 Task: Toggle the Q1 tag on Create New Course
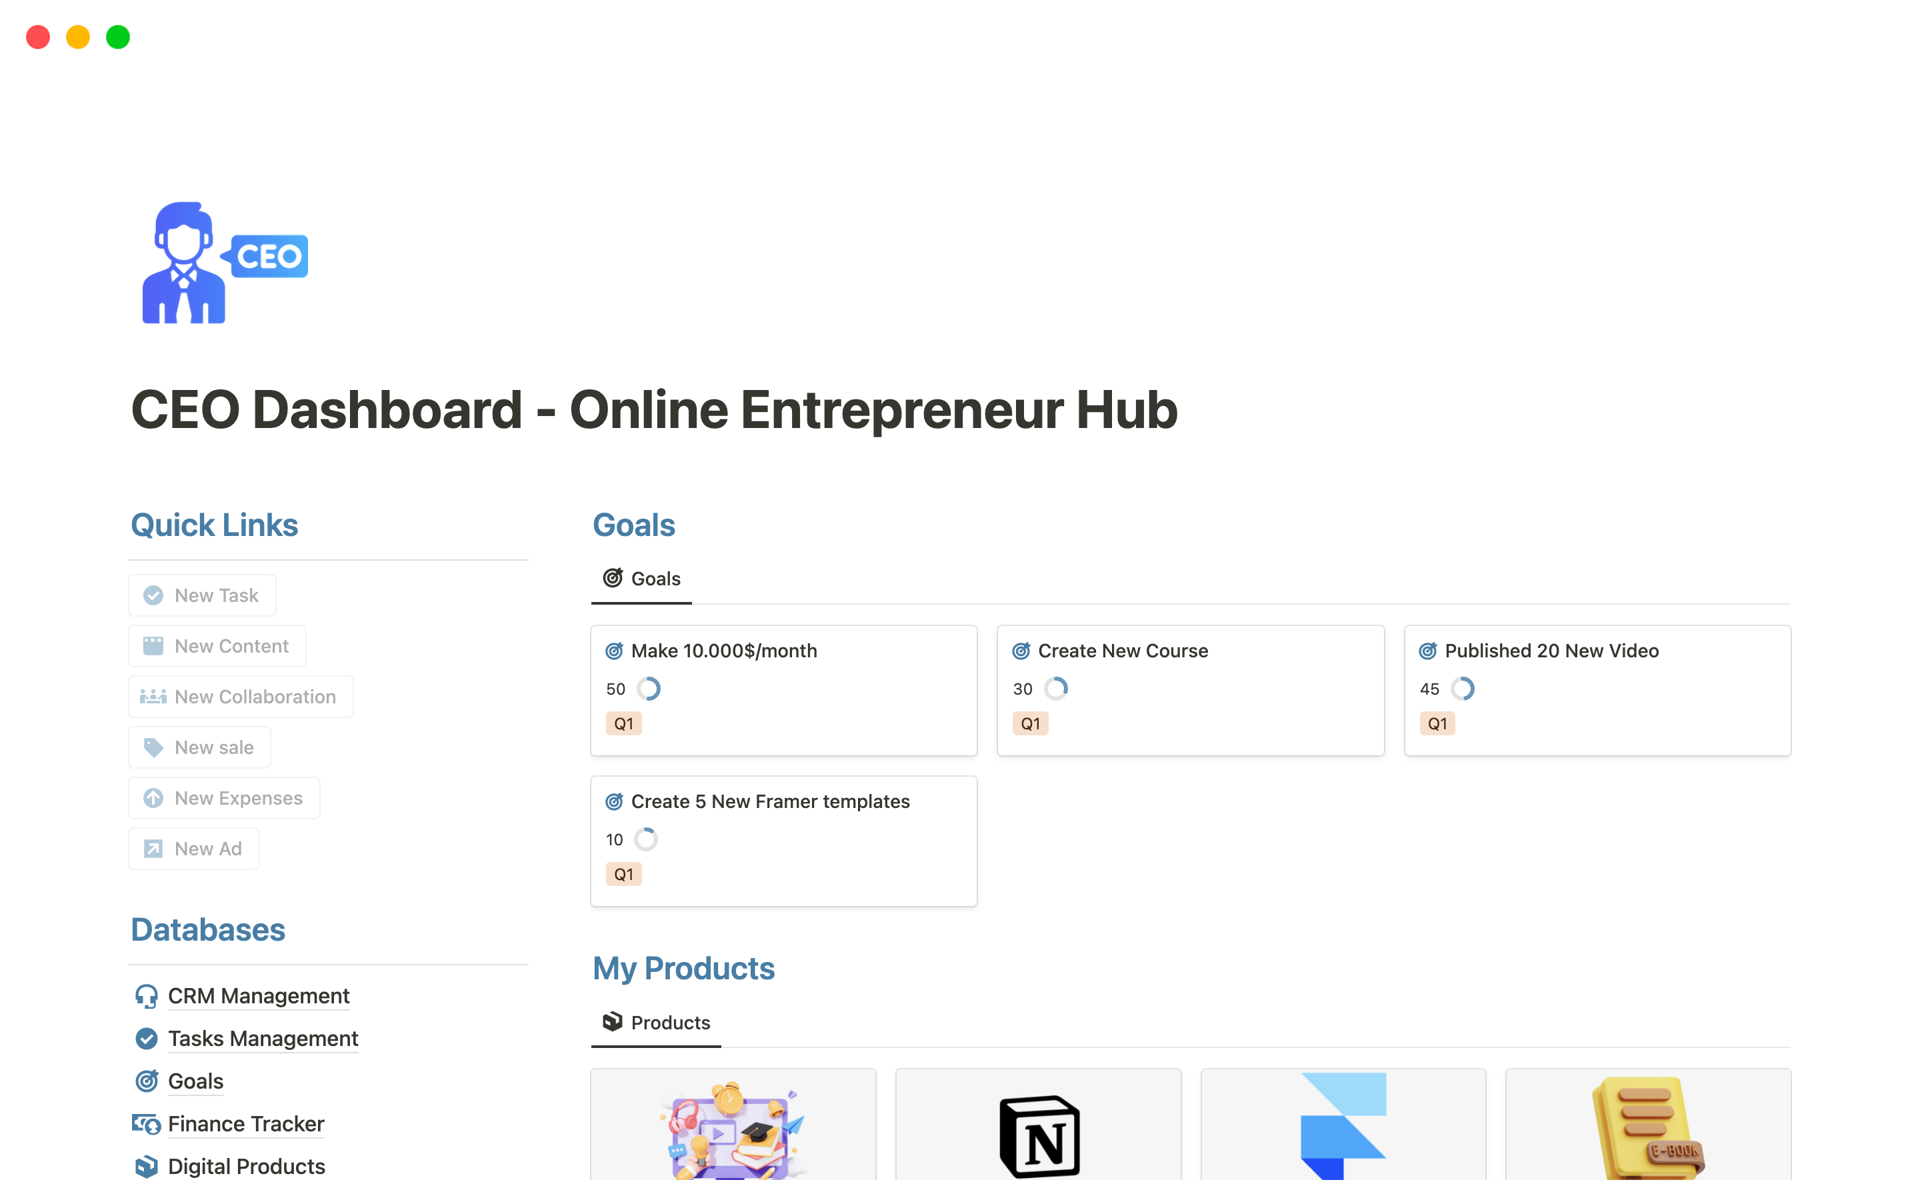click(x=1030, y=723)
